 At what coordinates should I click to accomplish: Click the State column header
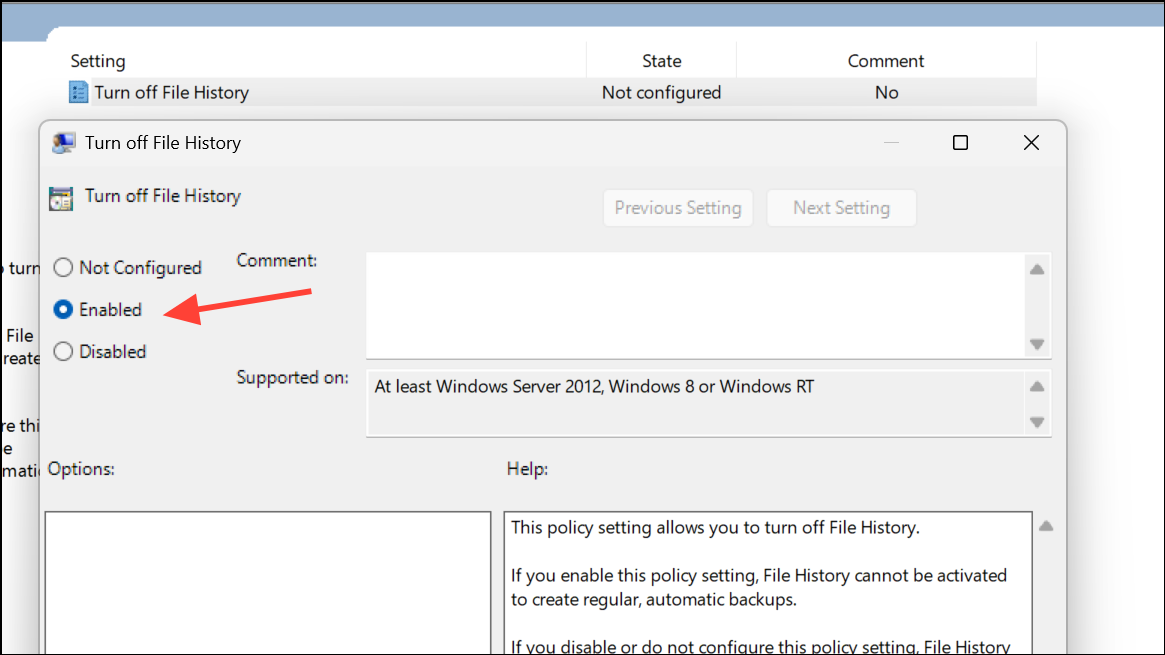[661, 60]
